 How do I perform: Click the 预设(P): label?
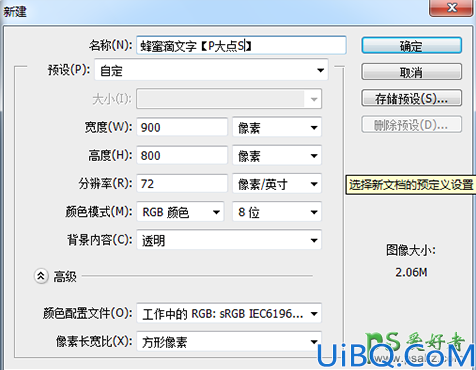click(69, 70)
